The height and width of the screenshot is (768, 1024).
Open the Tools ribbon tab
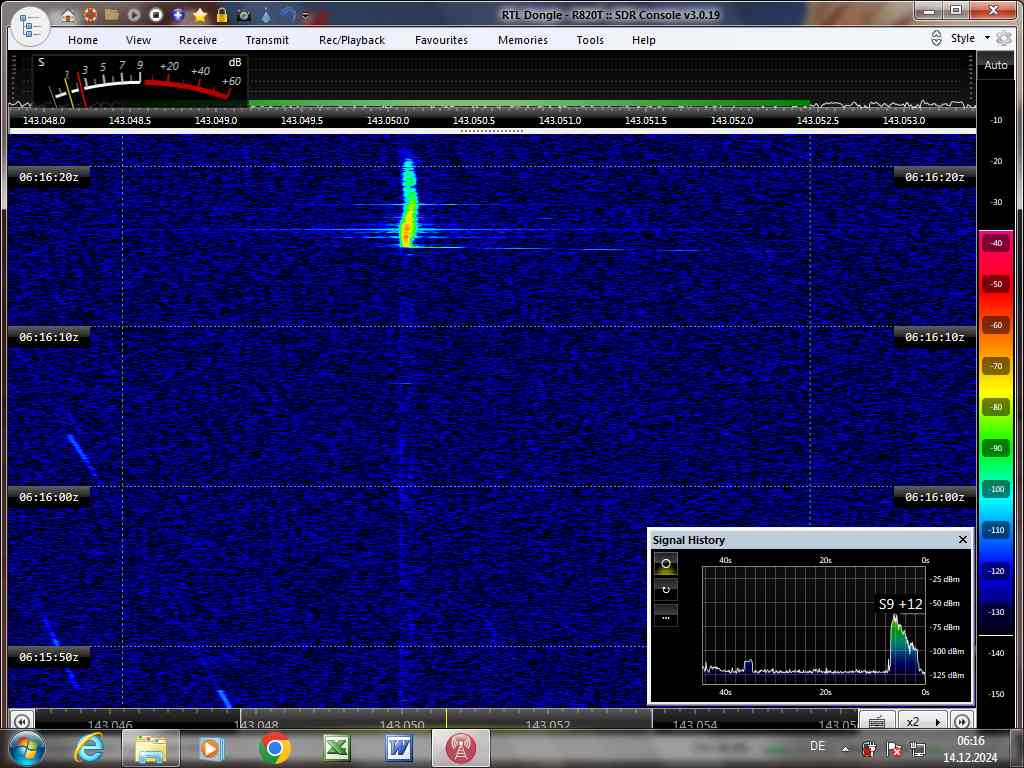tap(590, 40)
